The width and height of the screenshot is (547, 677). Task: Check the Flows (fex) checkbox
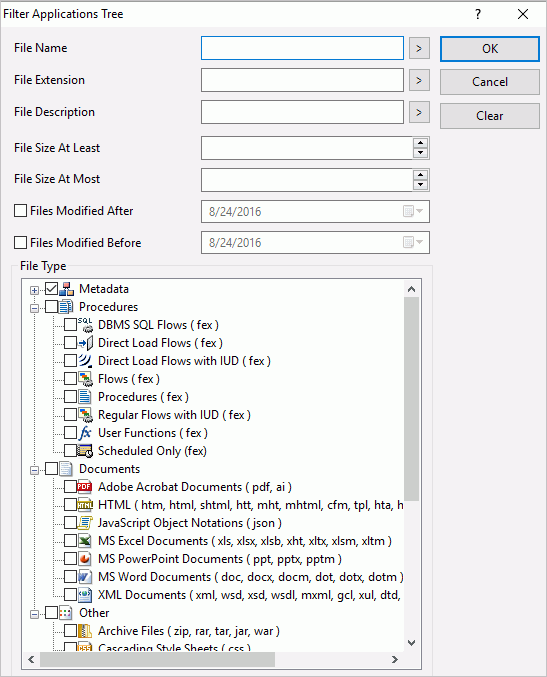click(70, 379)
